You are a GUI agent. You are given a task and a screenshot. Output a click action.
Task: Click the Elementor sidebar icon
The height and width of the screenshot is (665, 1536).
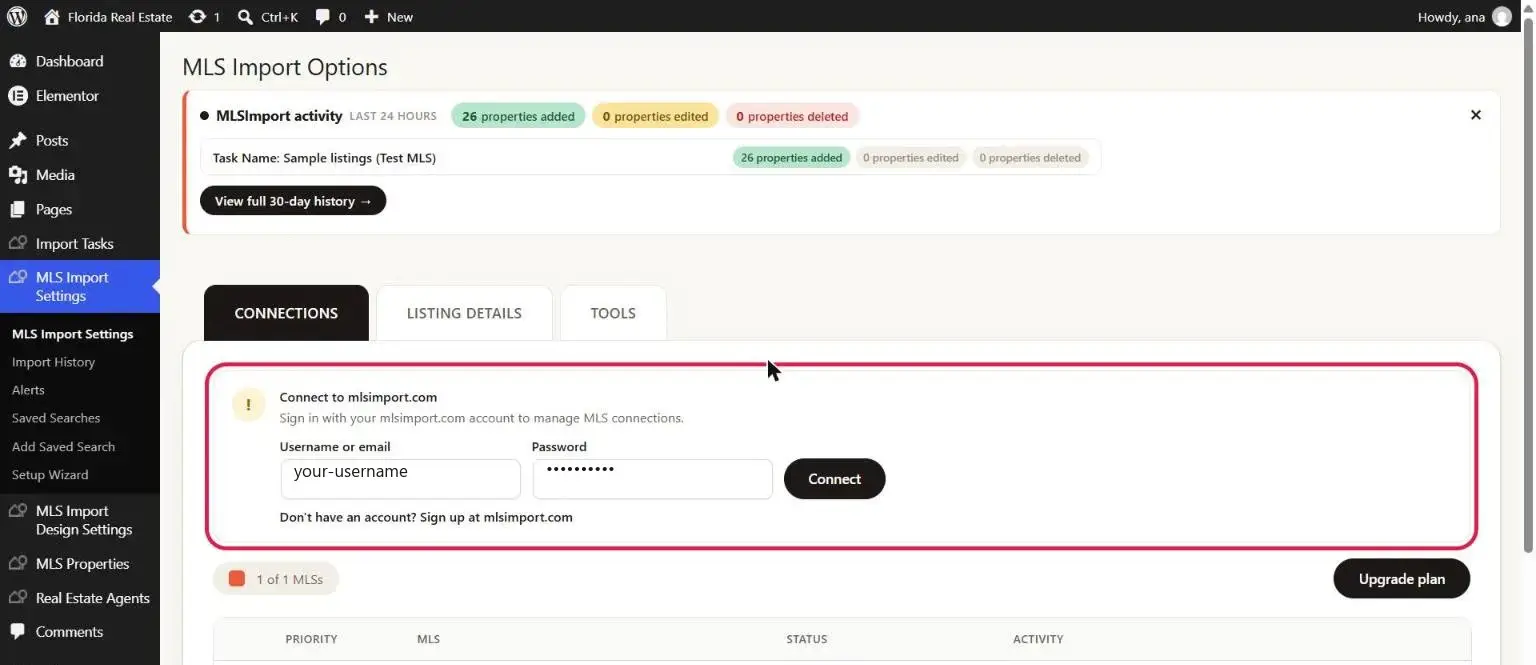point(17,96)
